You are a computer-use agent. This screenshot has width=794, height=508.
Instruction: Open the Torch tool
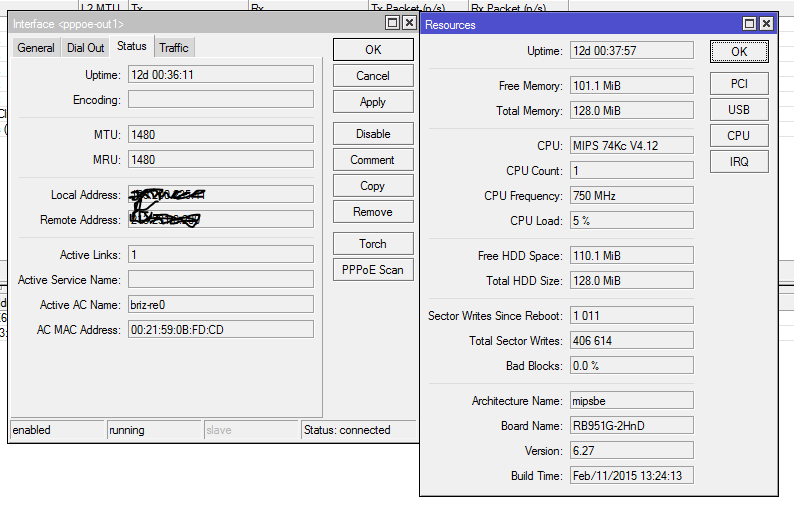[372, 244]
